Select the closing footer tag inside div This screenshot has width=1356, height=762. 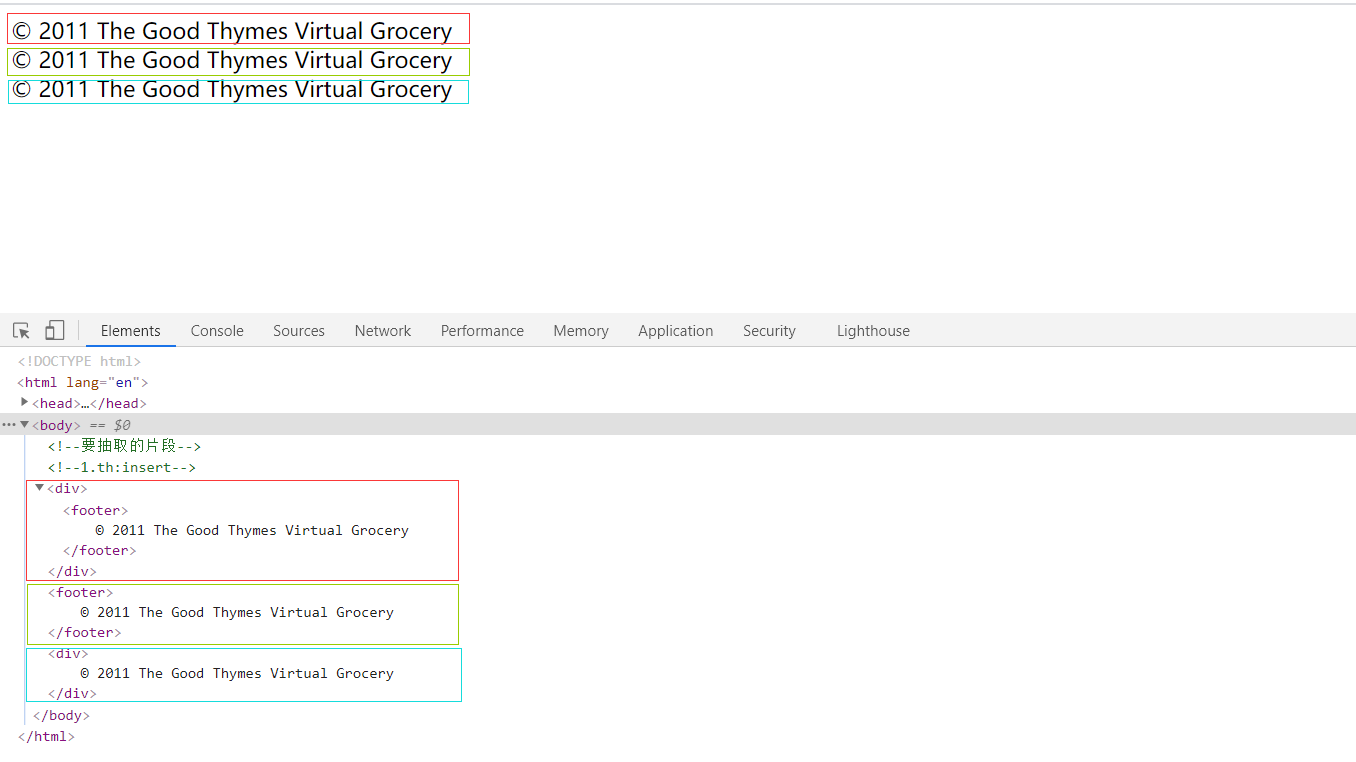pyautogui.click(x=99, y=550)
